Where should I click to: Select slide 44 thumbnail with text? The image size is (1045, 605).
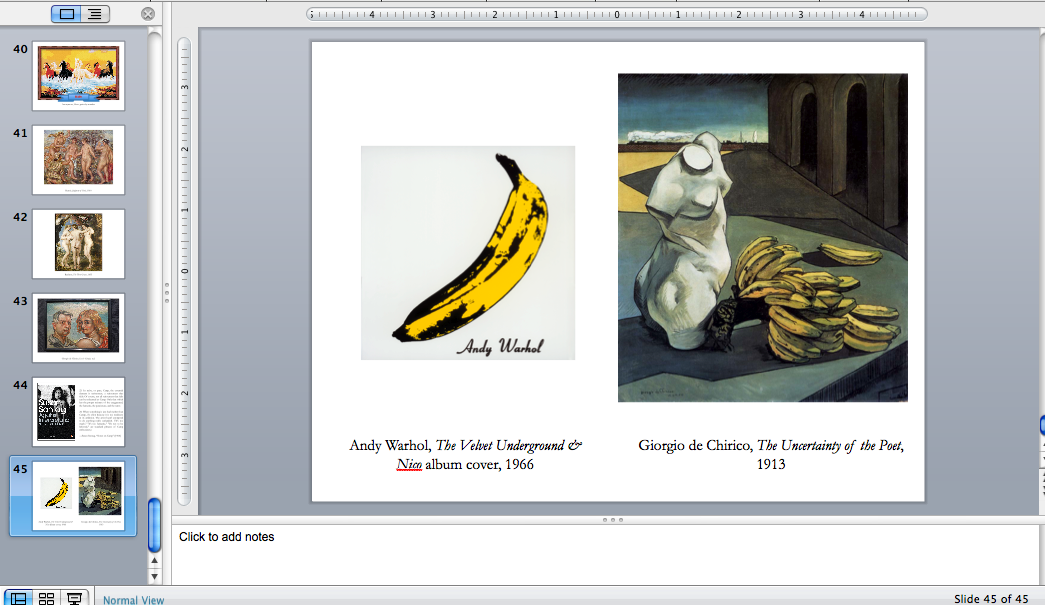click(x=79, y=412)
